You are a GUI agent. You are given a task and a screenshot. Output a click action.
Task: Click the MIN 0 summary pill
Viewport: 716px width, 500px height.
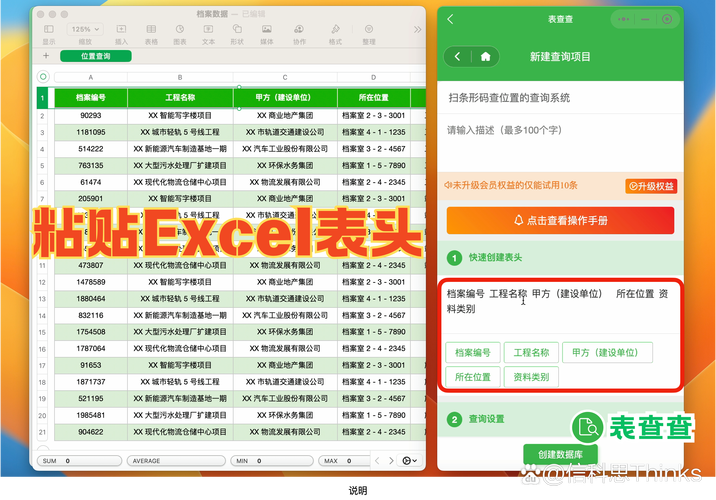[272, 461]
